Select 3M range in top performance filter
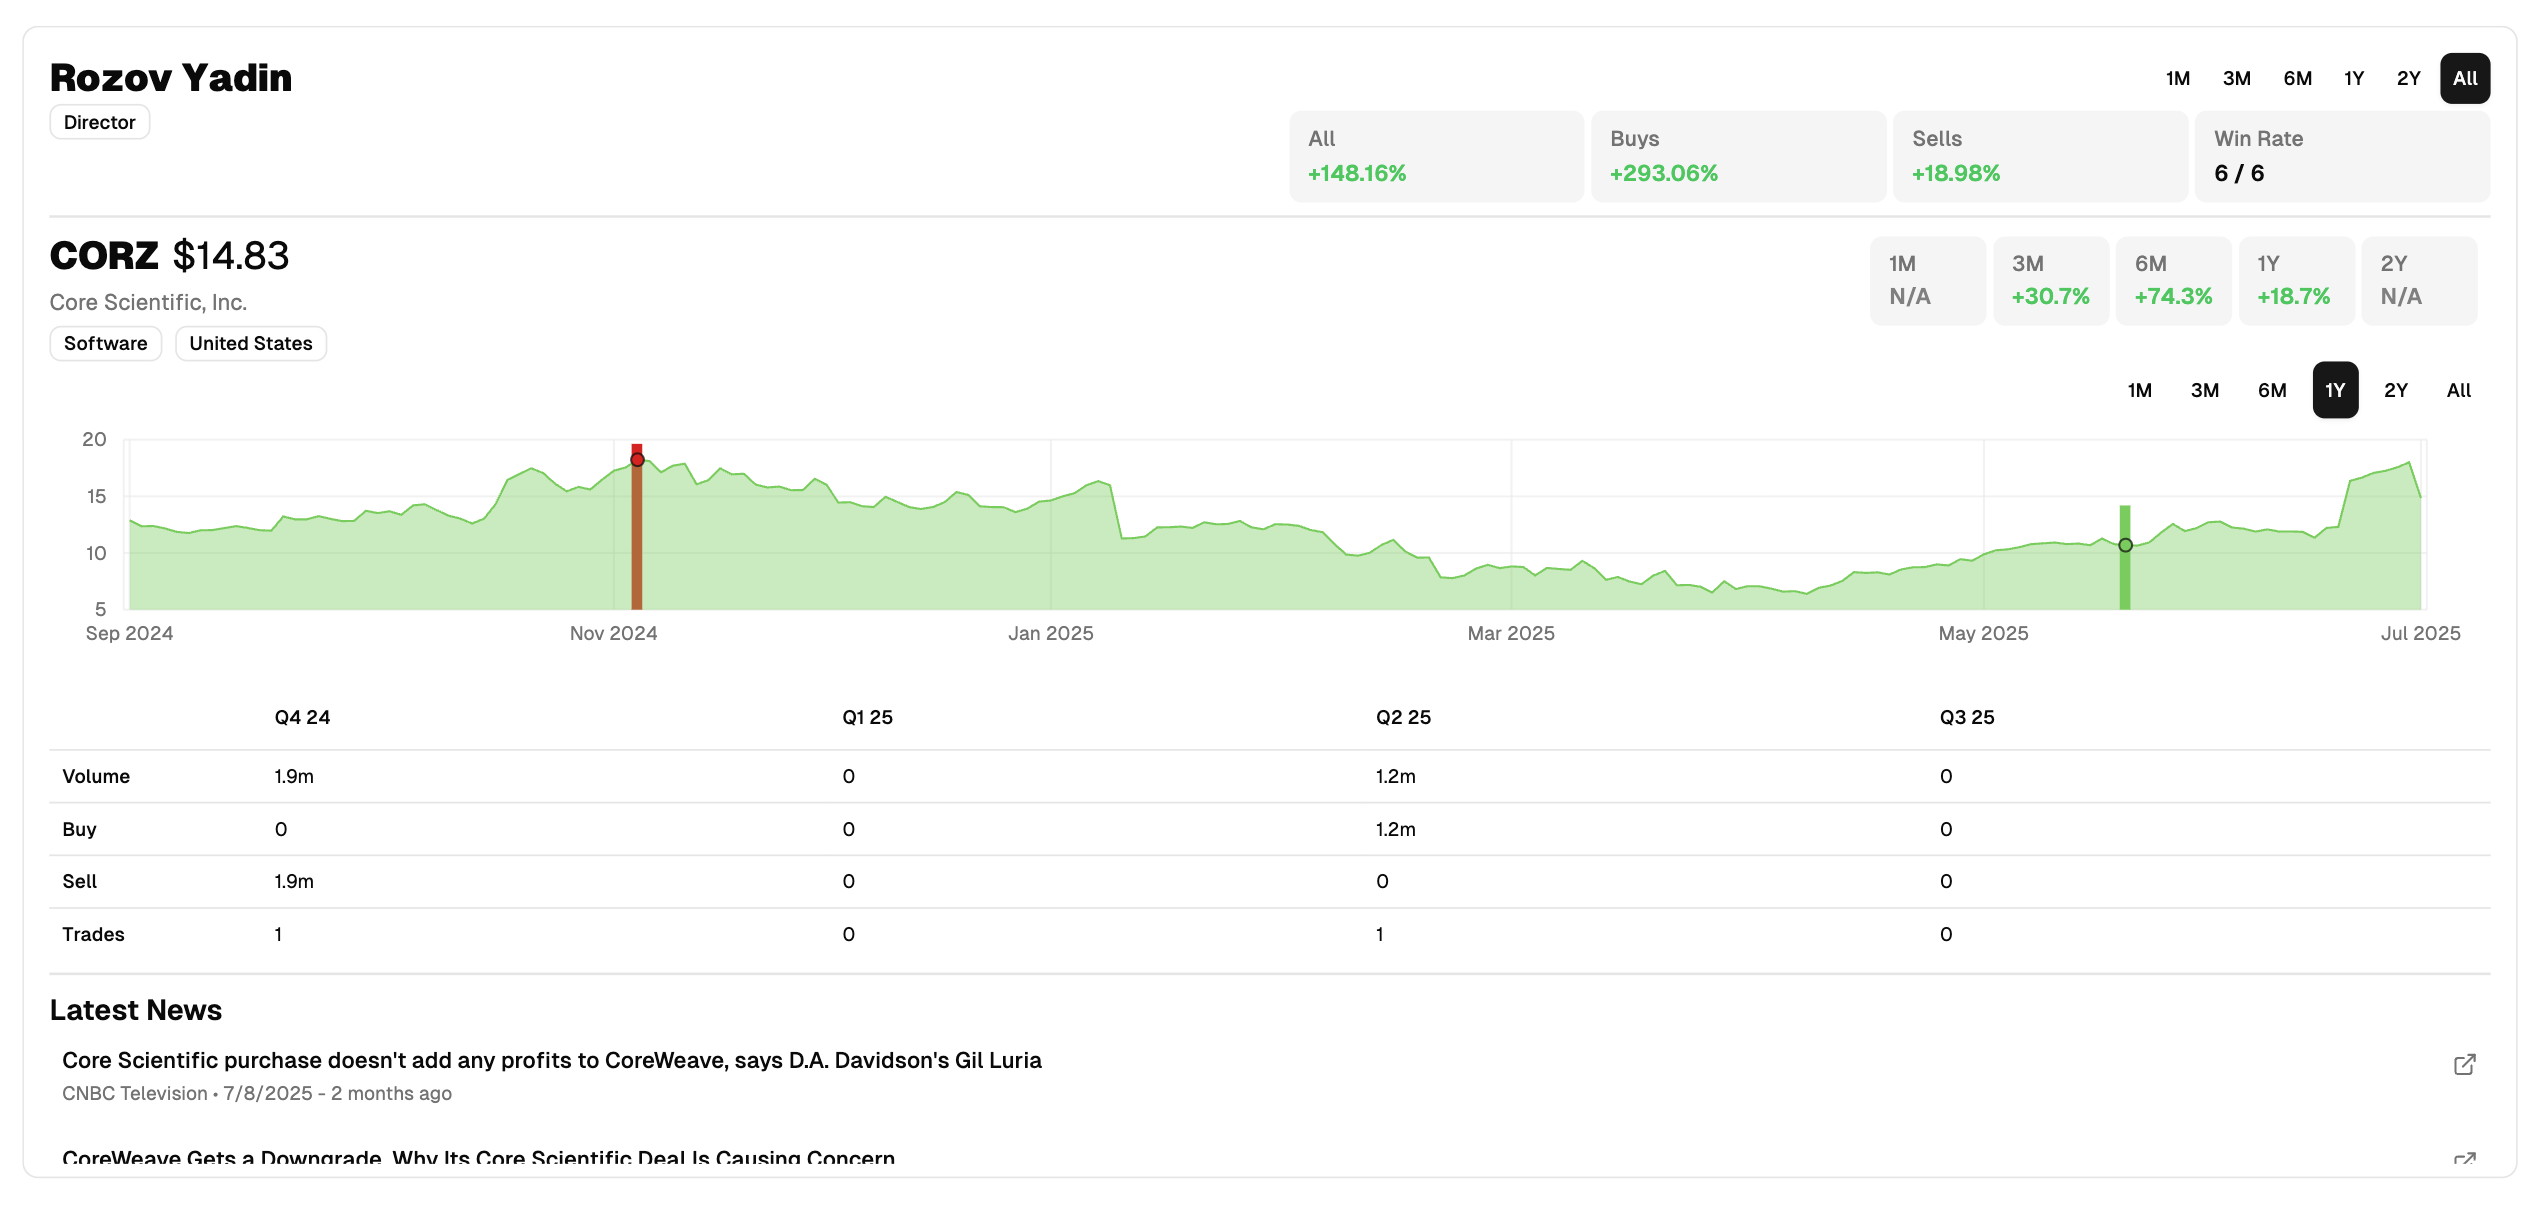This screenshot has width=2542, height=1206. coord(2237,78)
